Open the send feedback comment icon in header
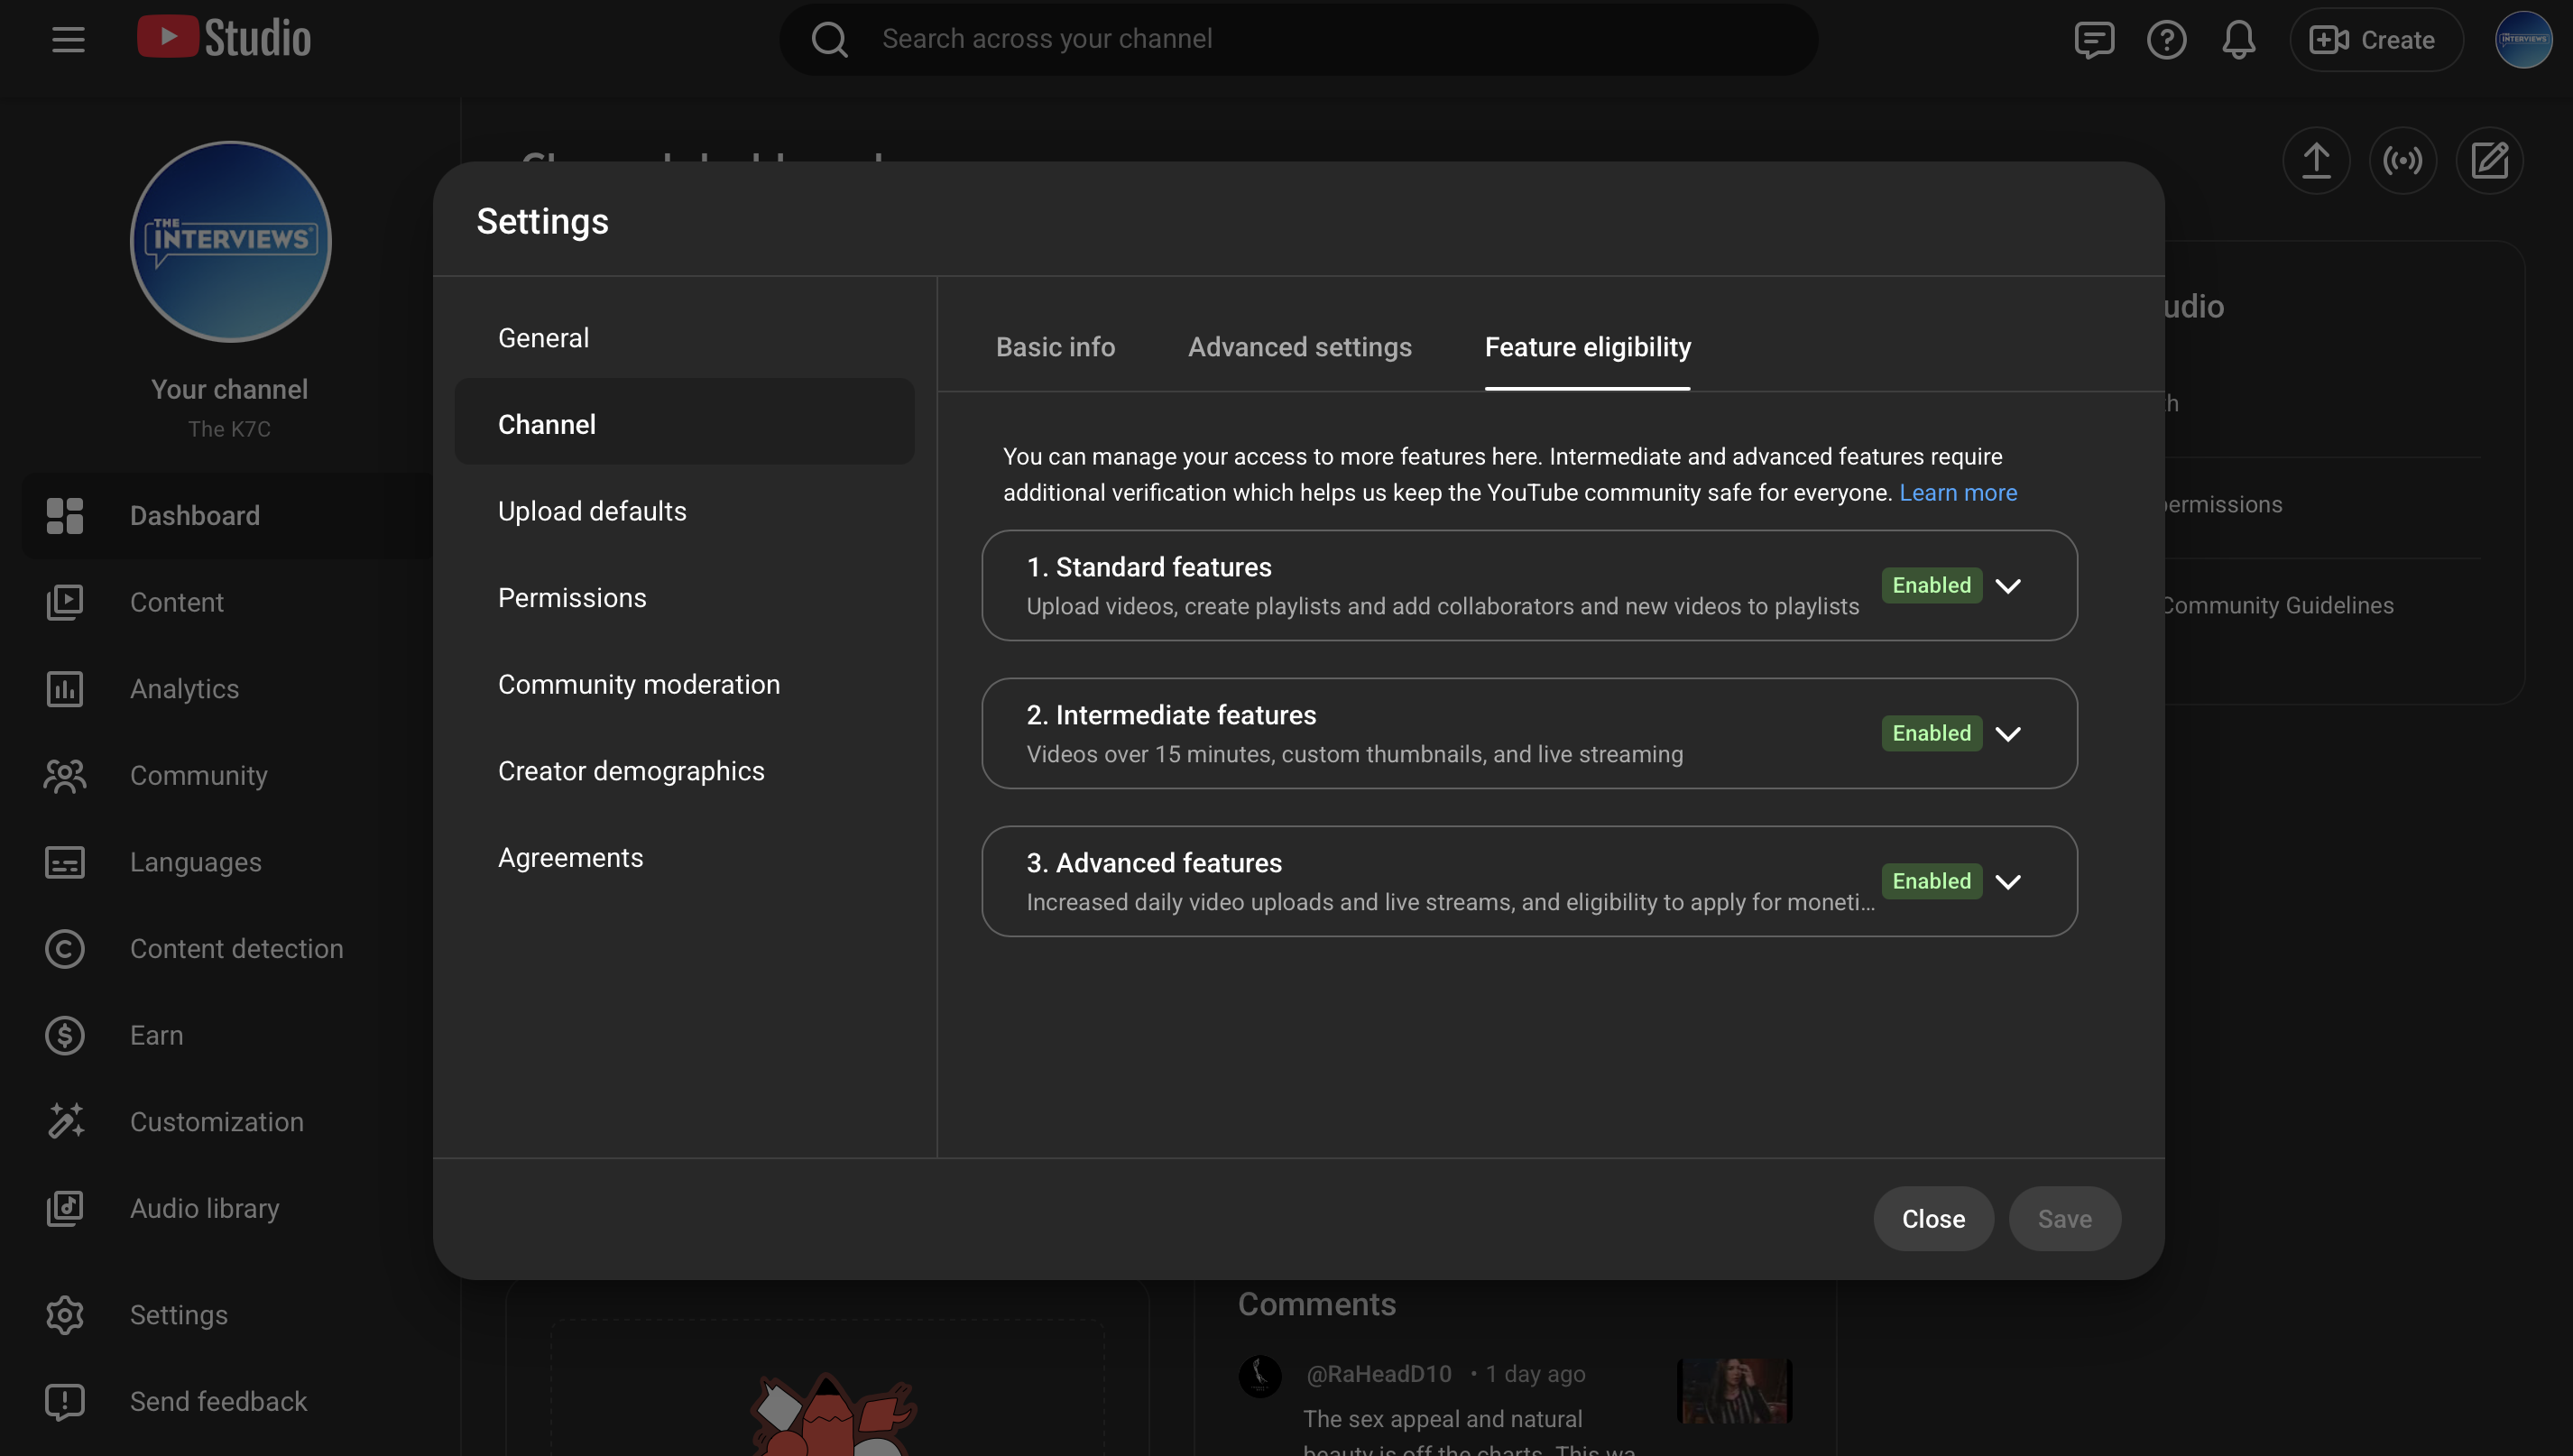The height and width of the screenshot is (1456, 2573). coord(2093,40)
